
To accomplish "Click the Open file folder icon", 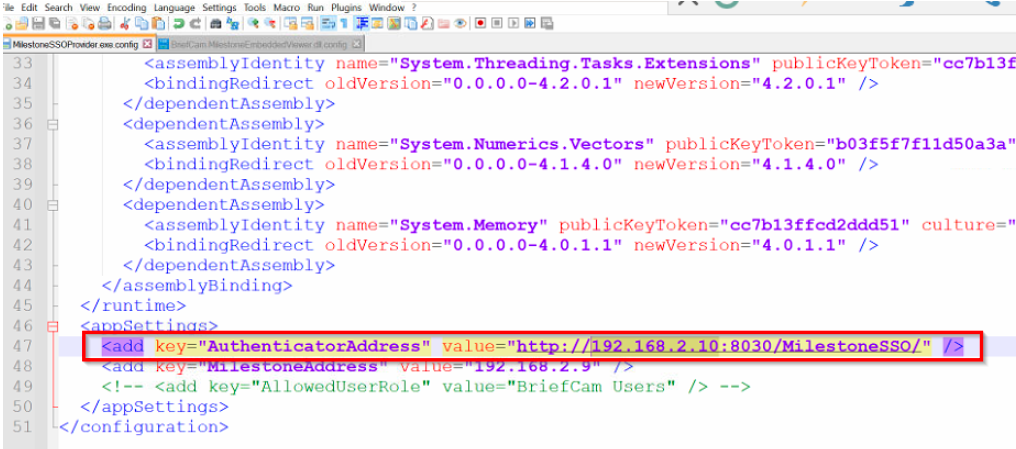I will 22,22.
